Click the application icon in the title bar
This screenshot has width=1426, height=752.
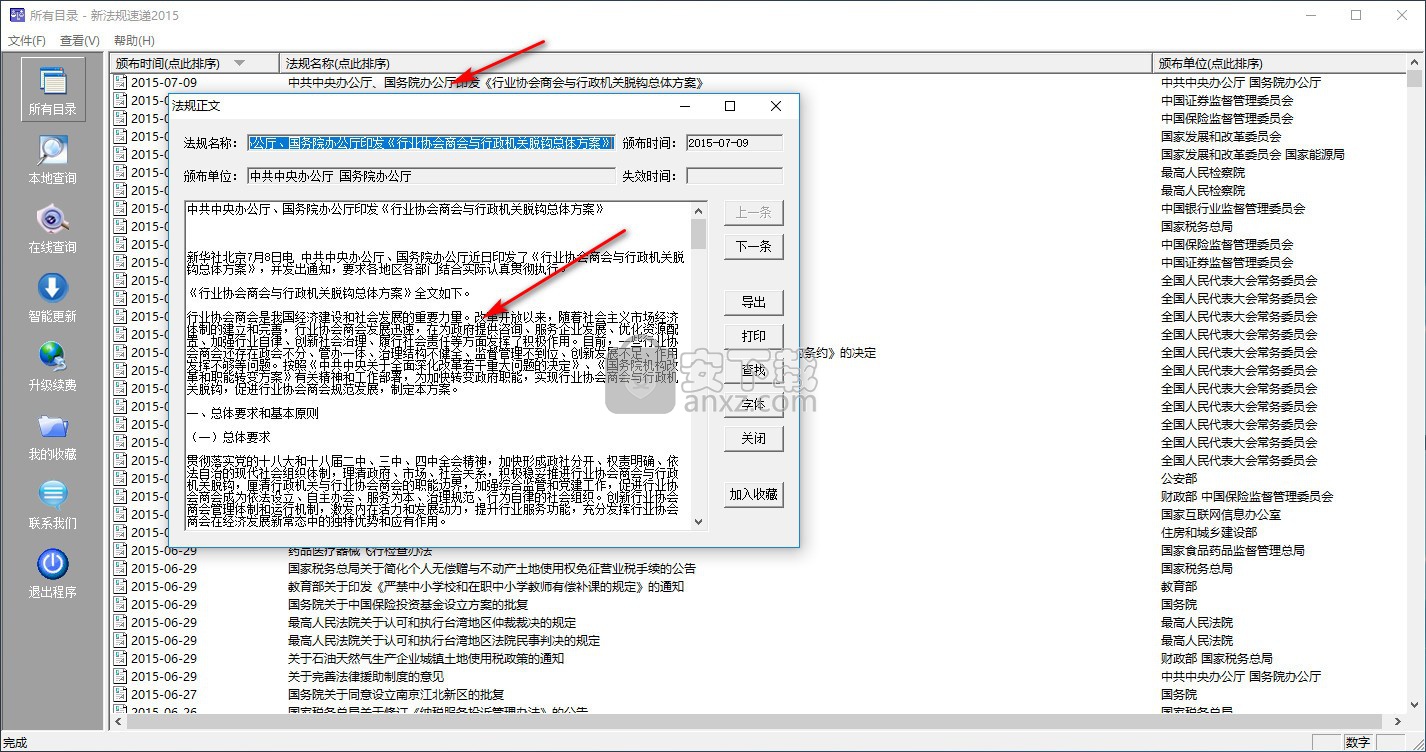[16, 15]
